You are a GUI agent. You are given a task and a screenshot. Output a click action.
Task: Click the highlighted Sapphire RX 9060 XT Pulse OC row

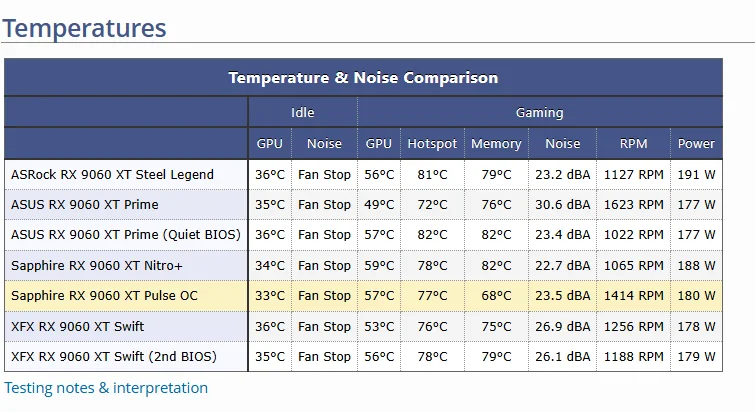point(104,295)
